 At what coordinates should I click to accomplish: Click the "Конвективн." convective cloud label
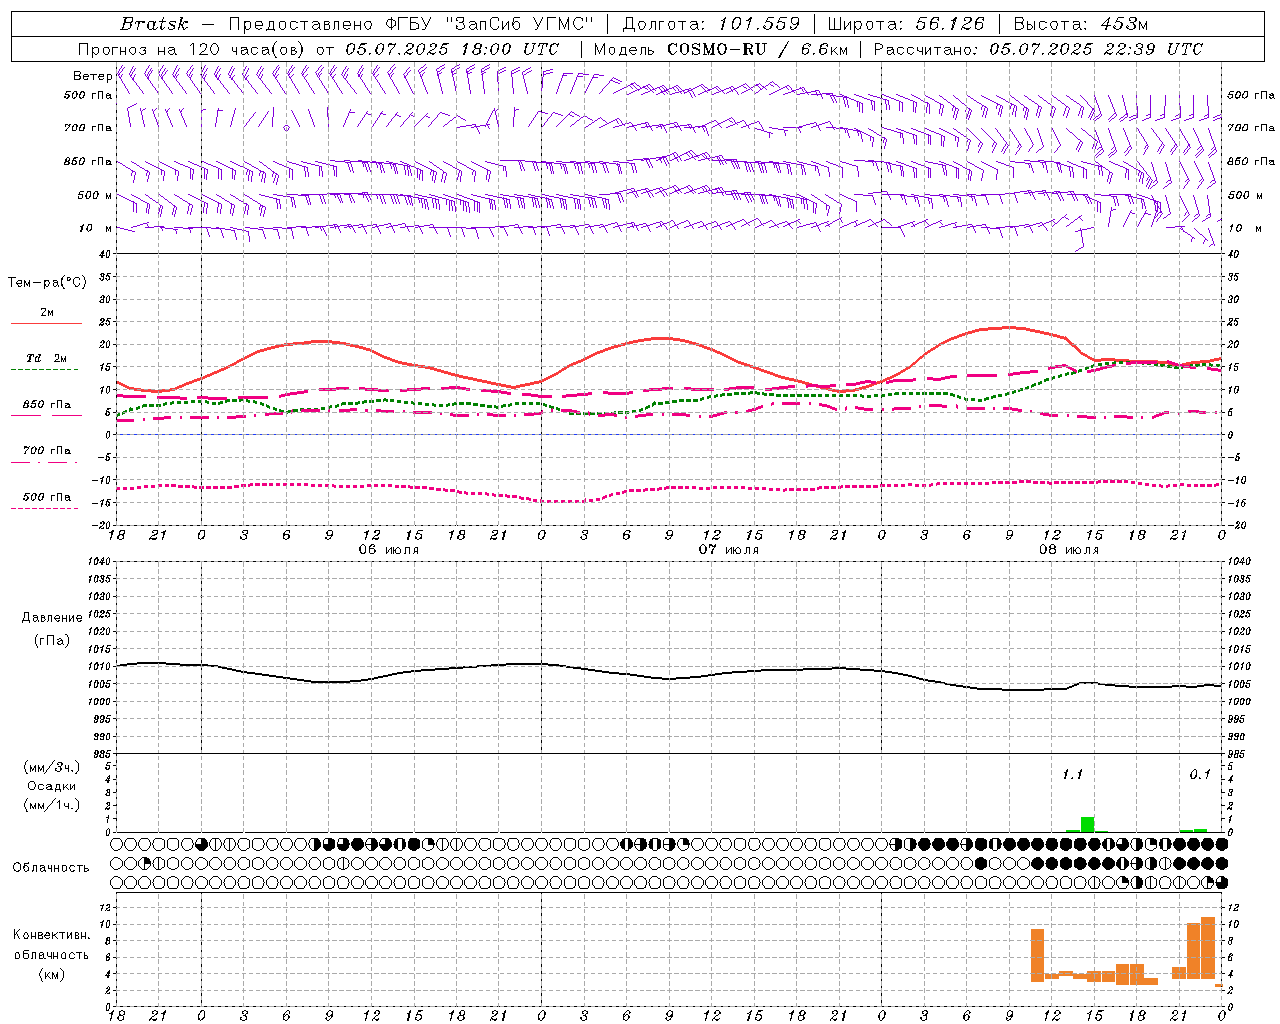[52, 934]
